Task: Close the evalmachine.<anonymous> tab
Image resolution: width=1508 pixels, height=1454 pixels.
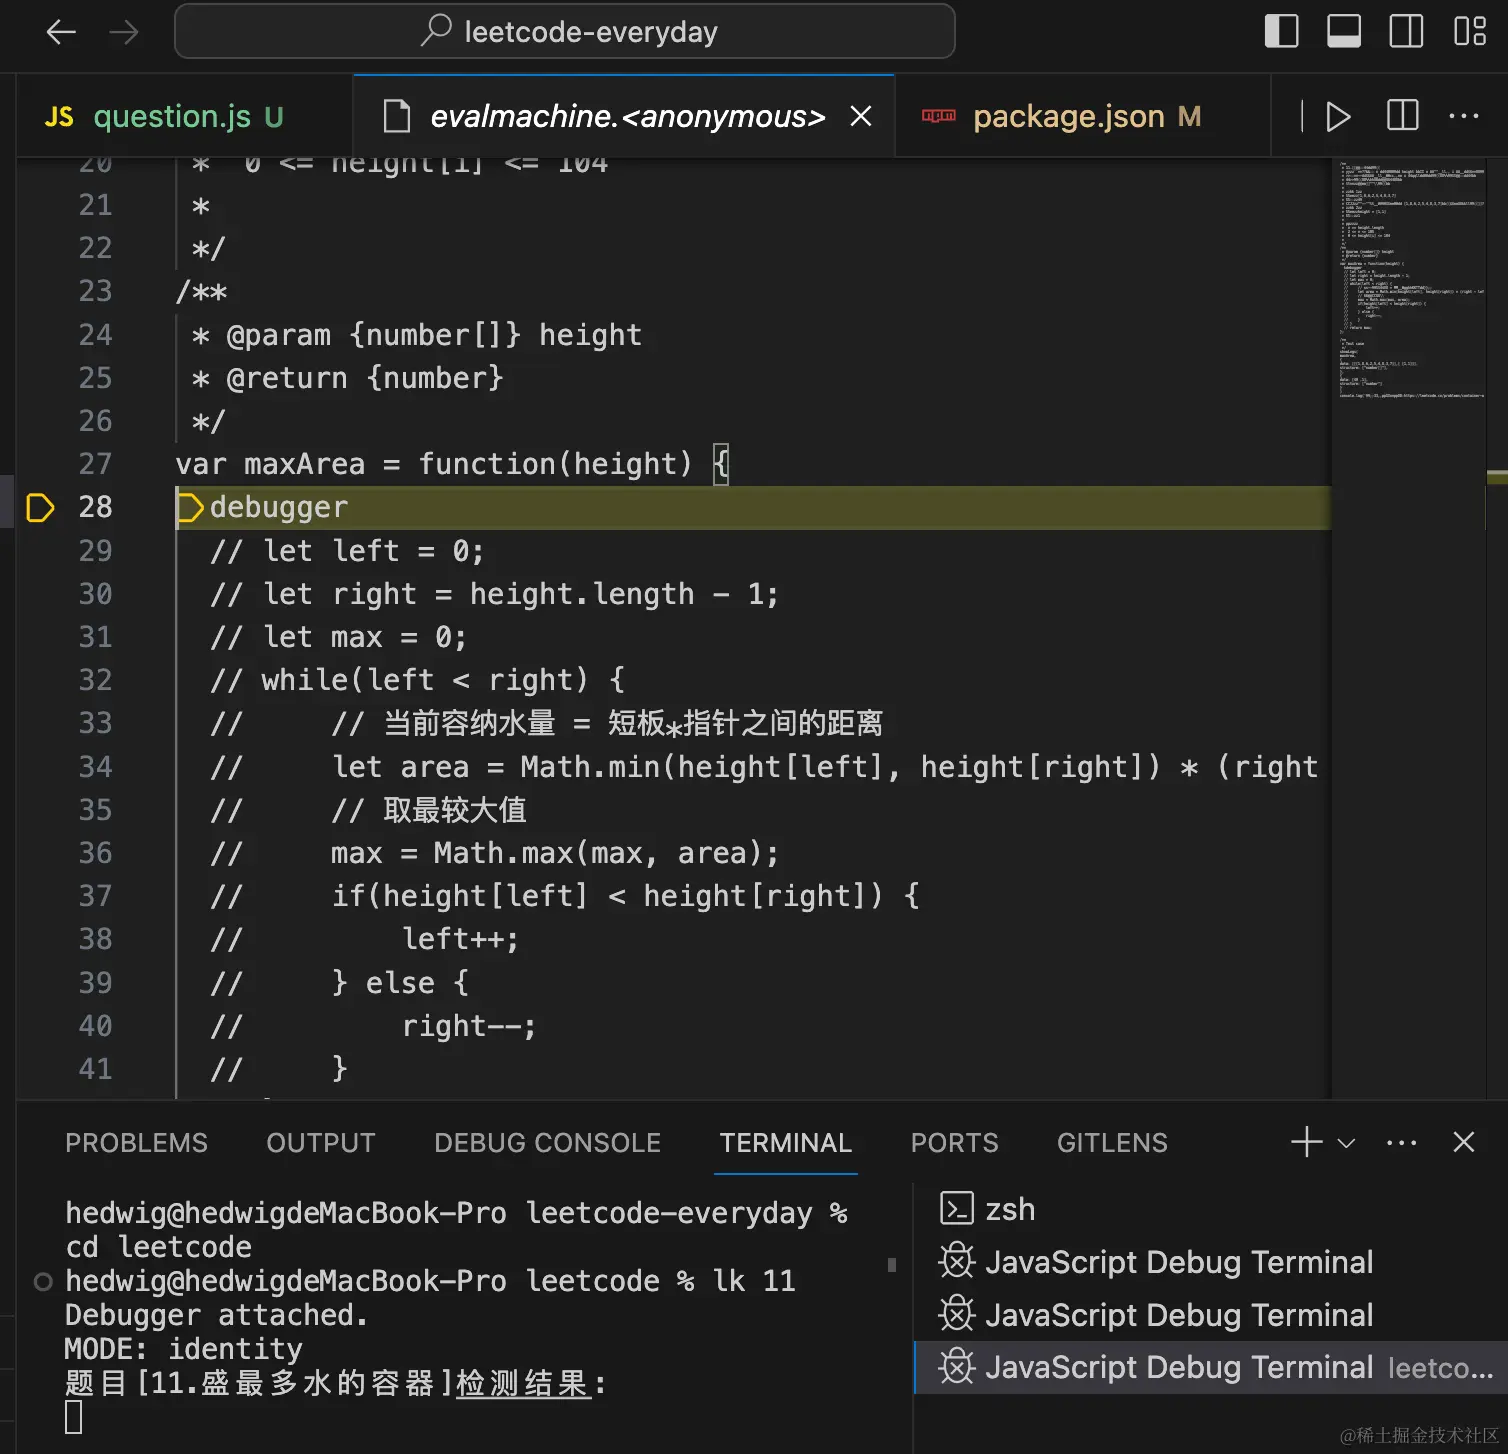Action: click(860, 117)
